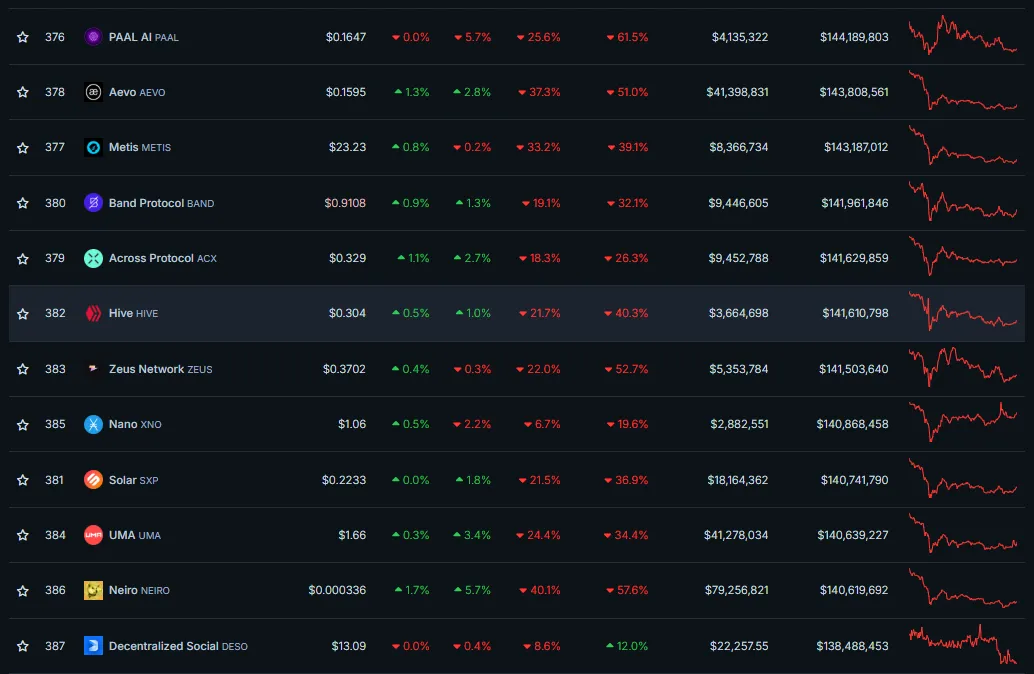
Task: Click the PAAL AI price $0.1647
Action: click(x=346, y=37)
